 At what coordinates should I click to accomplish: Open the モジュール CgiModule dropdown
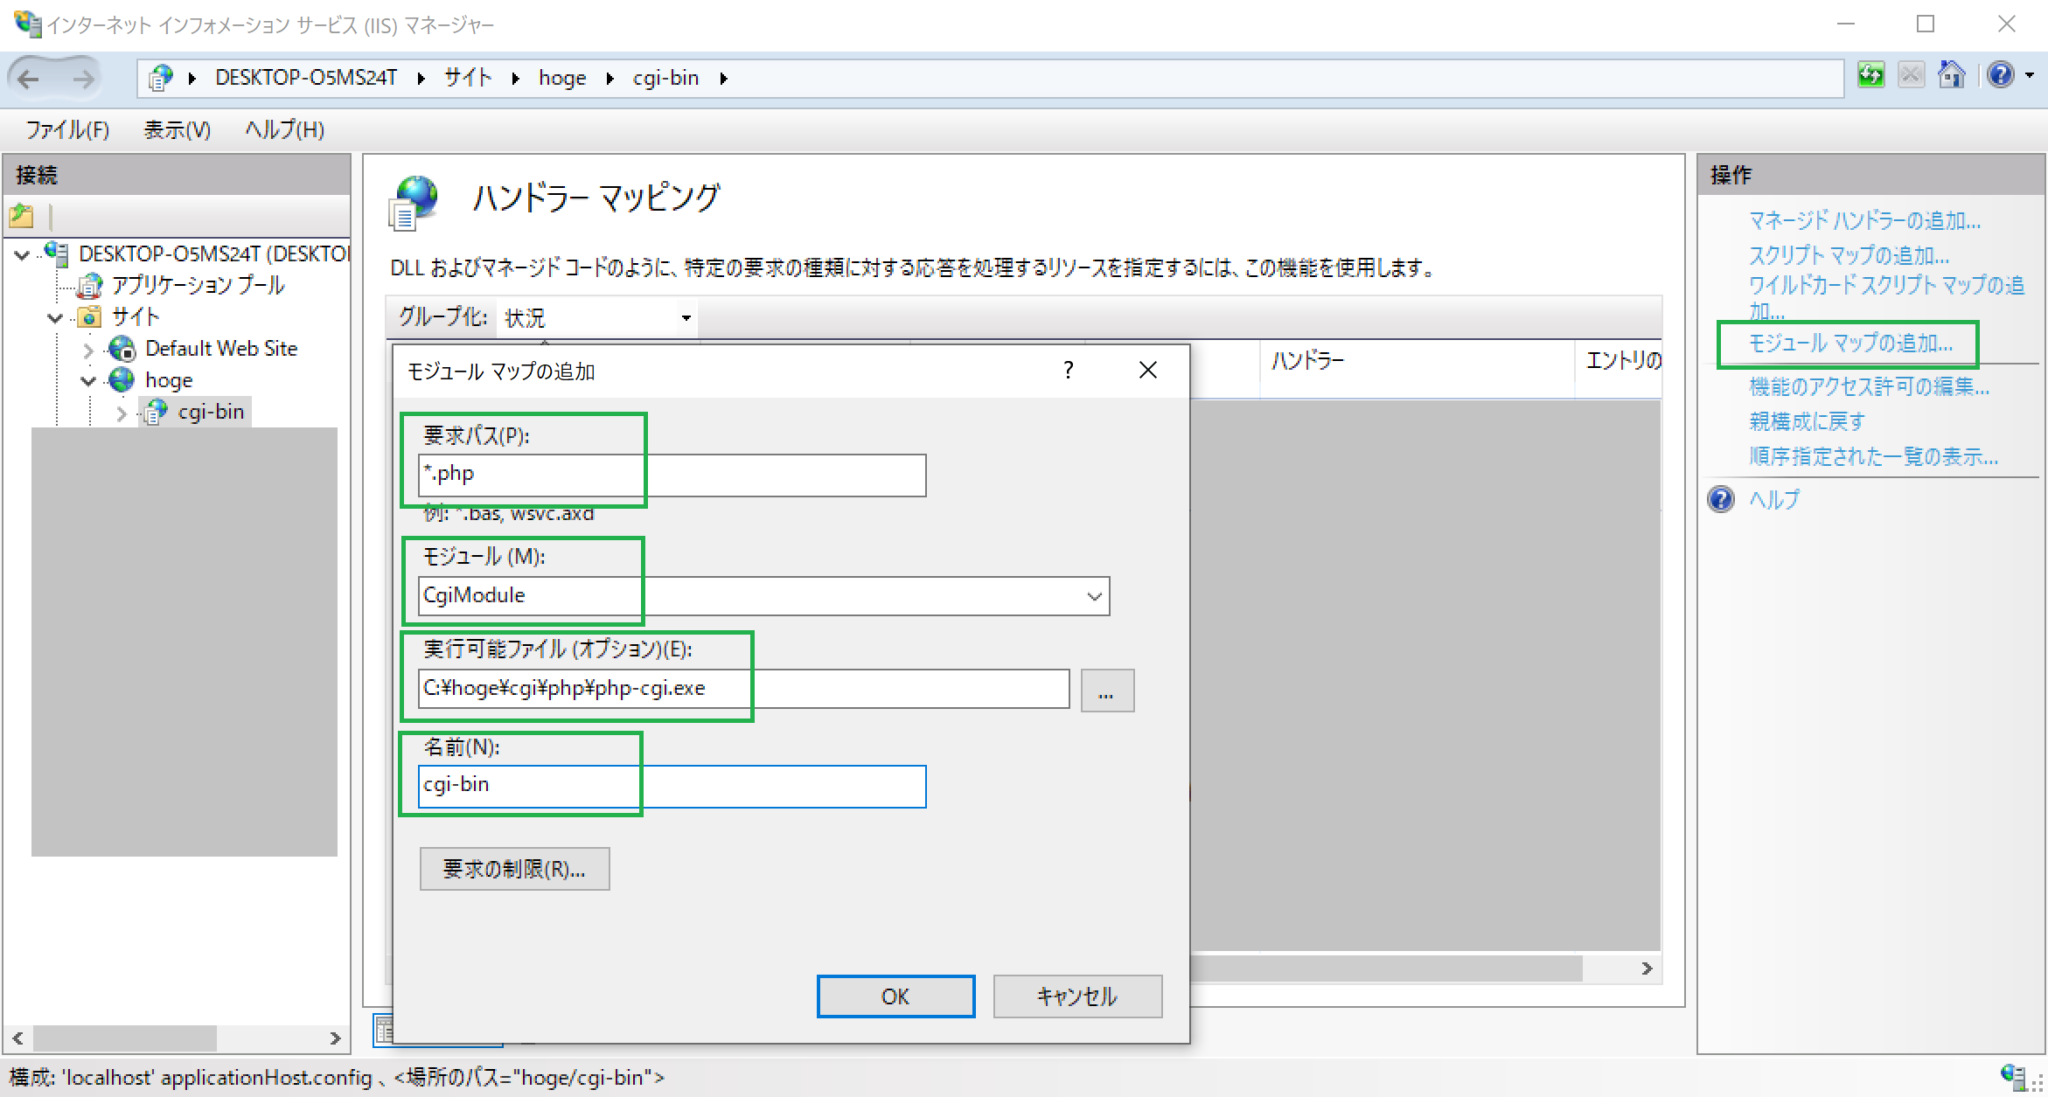click(x=1092, y=596)
